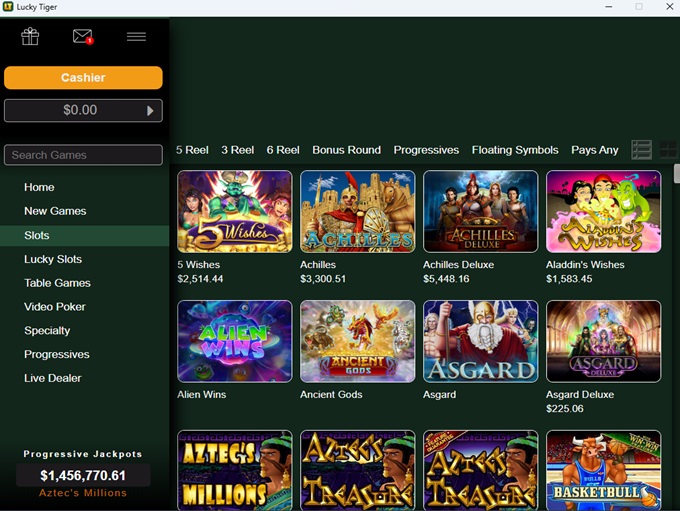The width and height of the screenshot is (680, 511).
Task: Open Live Dealer in sidebar
Action: coord(52,378)
